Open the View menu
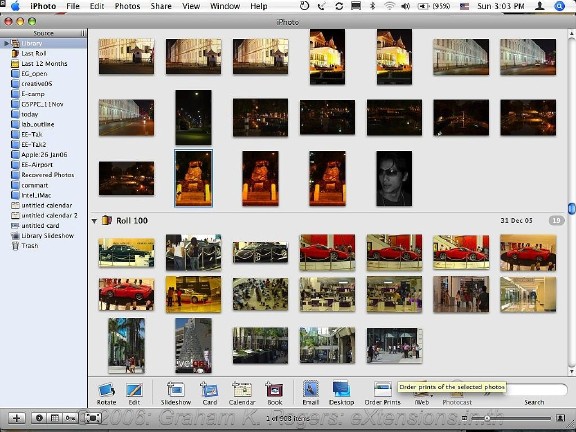Image resolution: width=576 pixels, height=432 pixels. click(191, 6)
